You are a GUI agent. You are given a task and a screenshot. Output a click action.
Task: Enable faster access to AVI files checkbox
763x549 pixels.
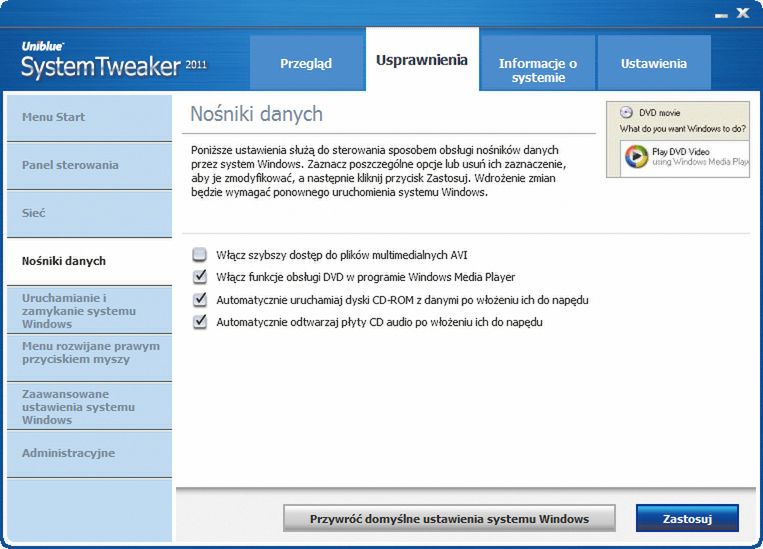click(200, 255)
